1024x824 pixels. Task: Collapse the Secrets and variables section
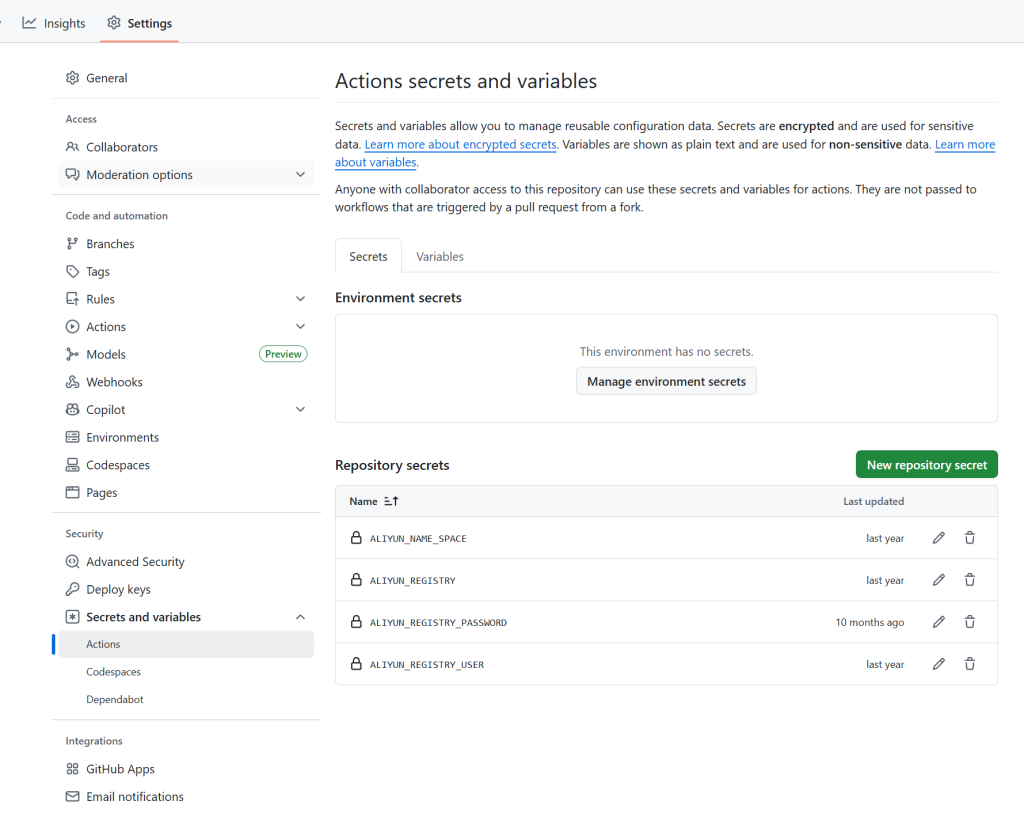pos(300,617)
